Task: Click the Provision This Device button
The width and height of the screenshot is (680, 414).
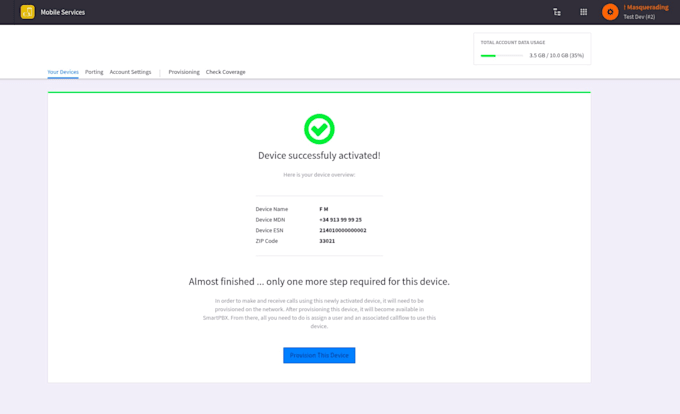Action: click(319, 355)
